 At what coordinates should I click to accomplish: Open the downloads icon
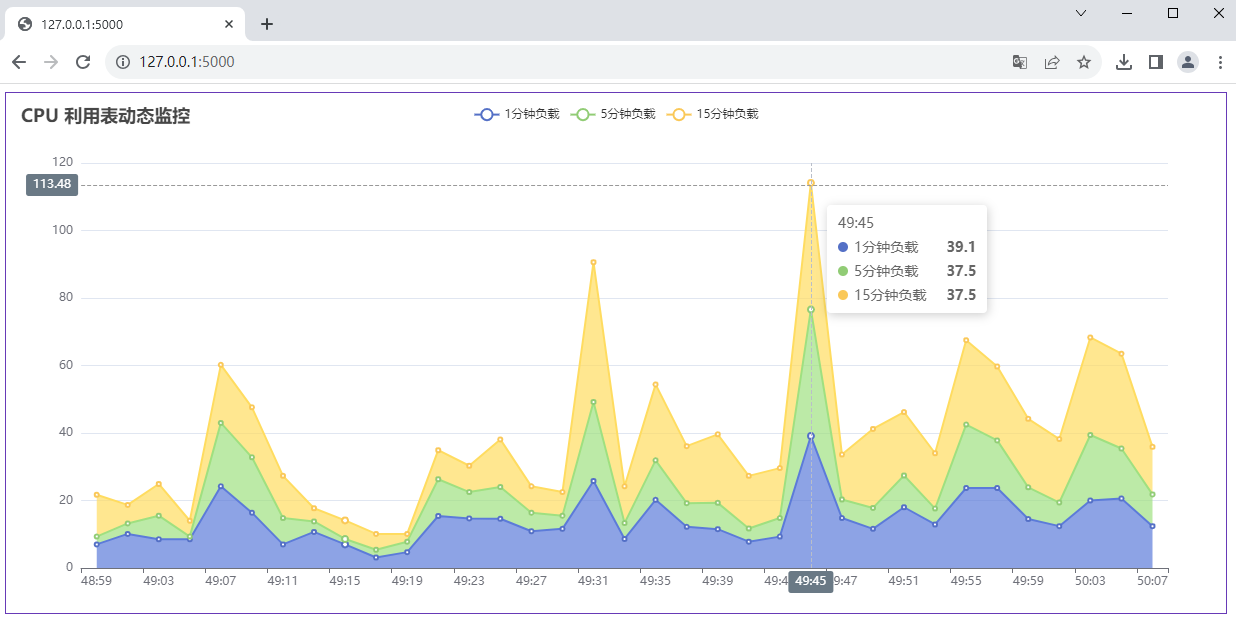click(1124, 62)
